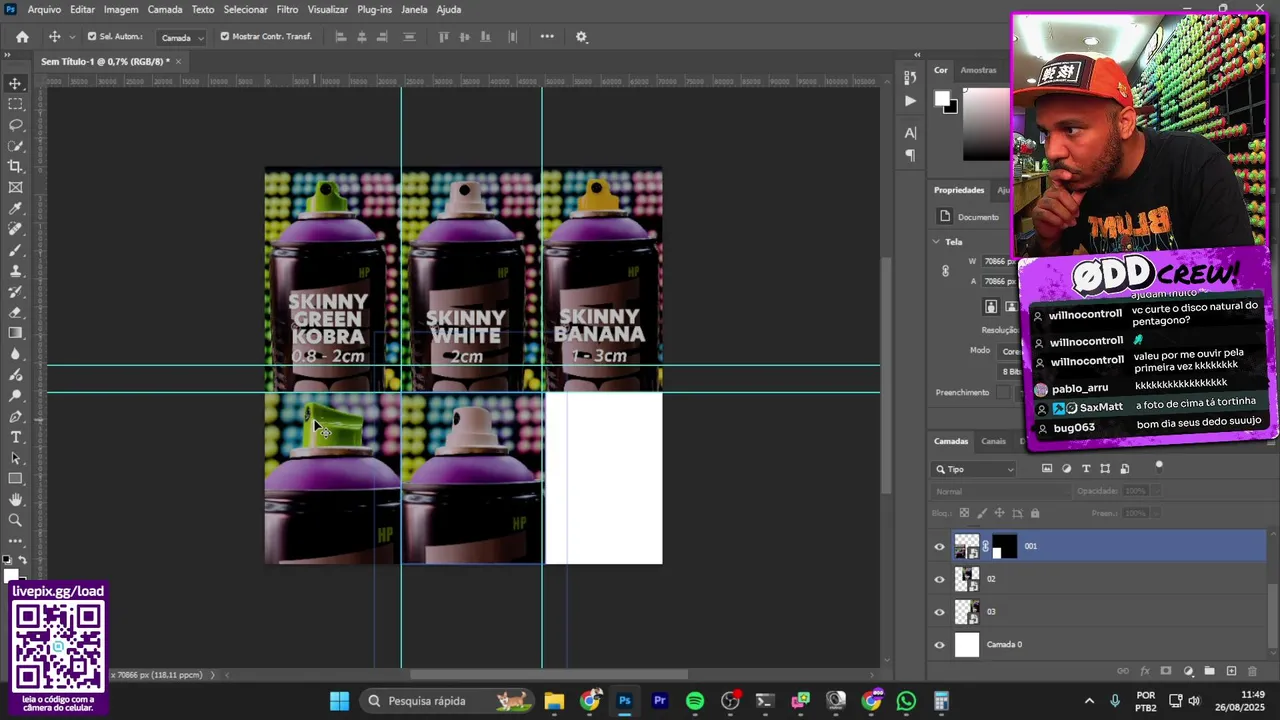Open Move tool preset picker arrow
Viewport: 1280px width, 720px height.
click(x=71, y=37)
